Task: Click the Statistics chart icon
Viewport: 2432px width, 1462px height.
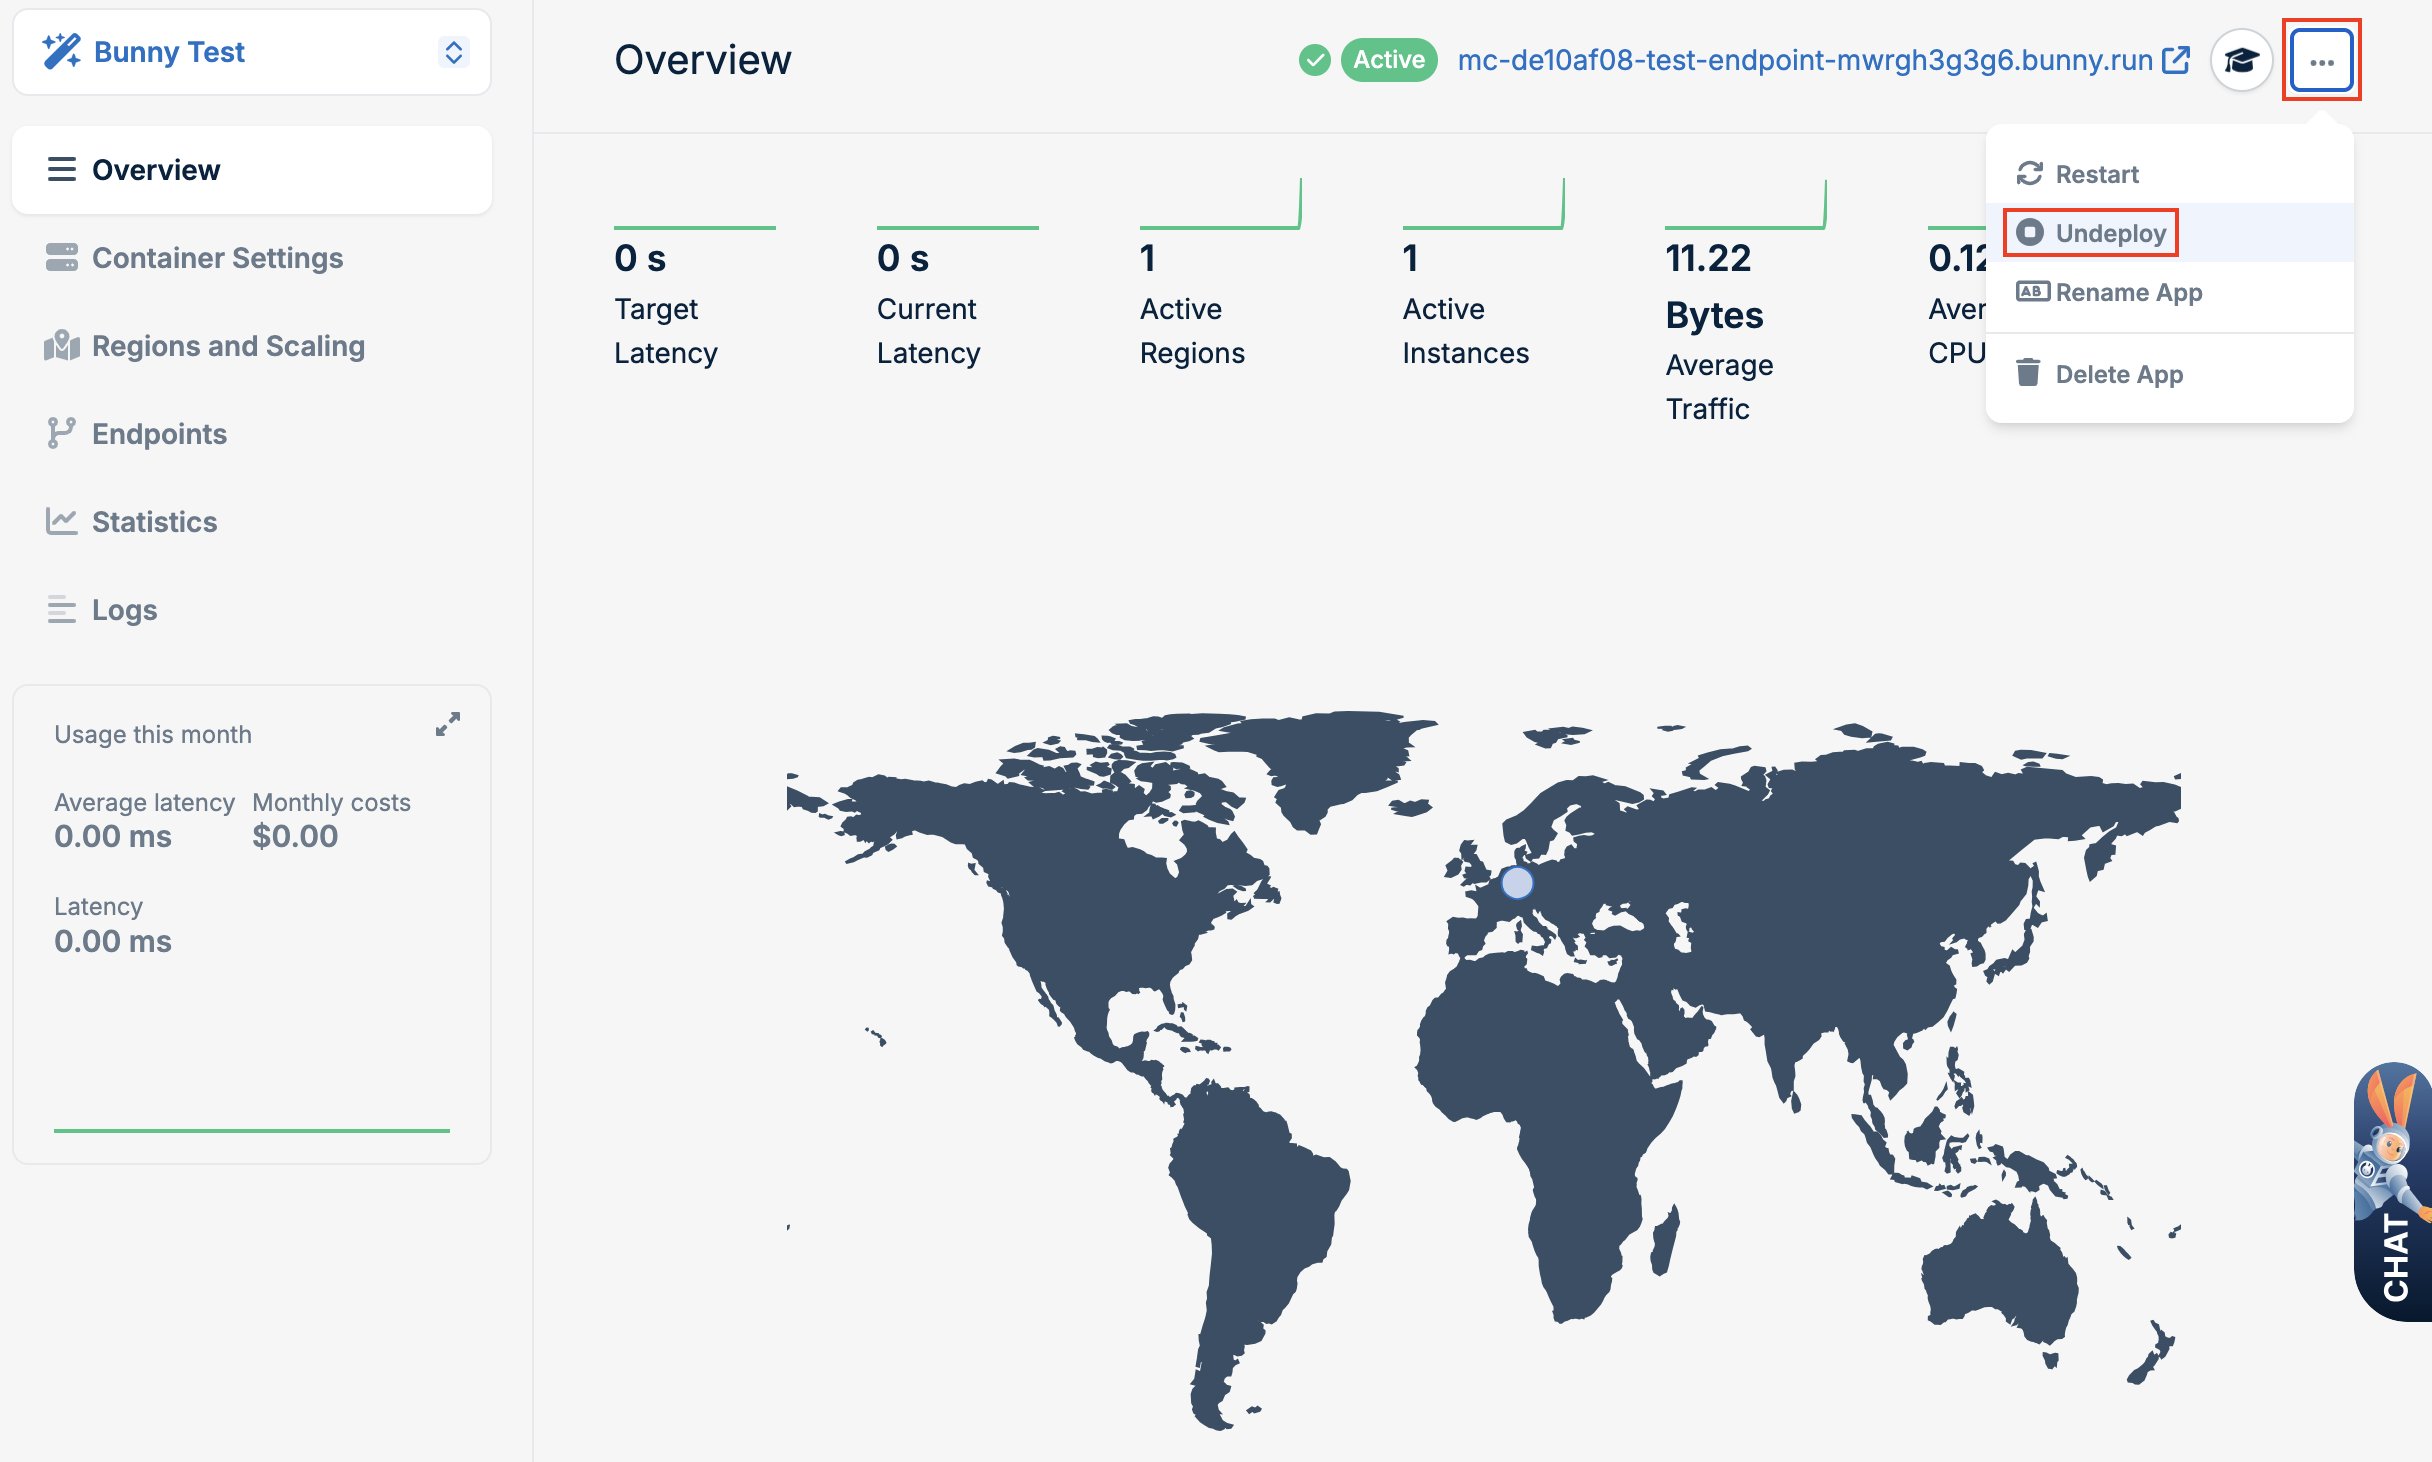Action: (61, 521)
